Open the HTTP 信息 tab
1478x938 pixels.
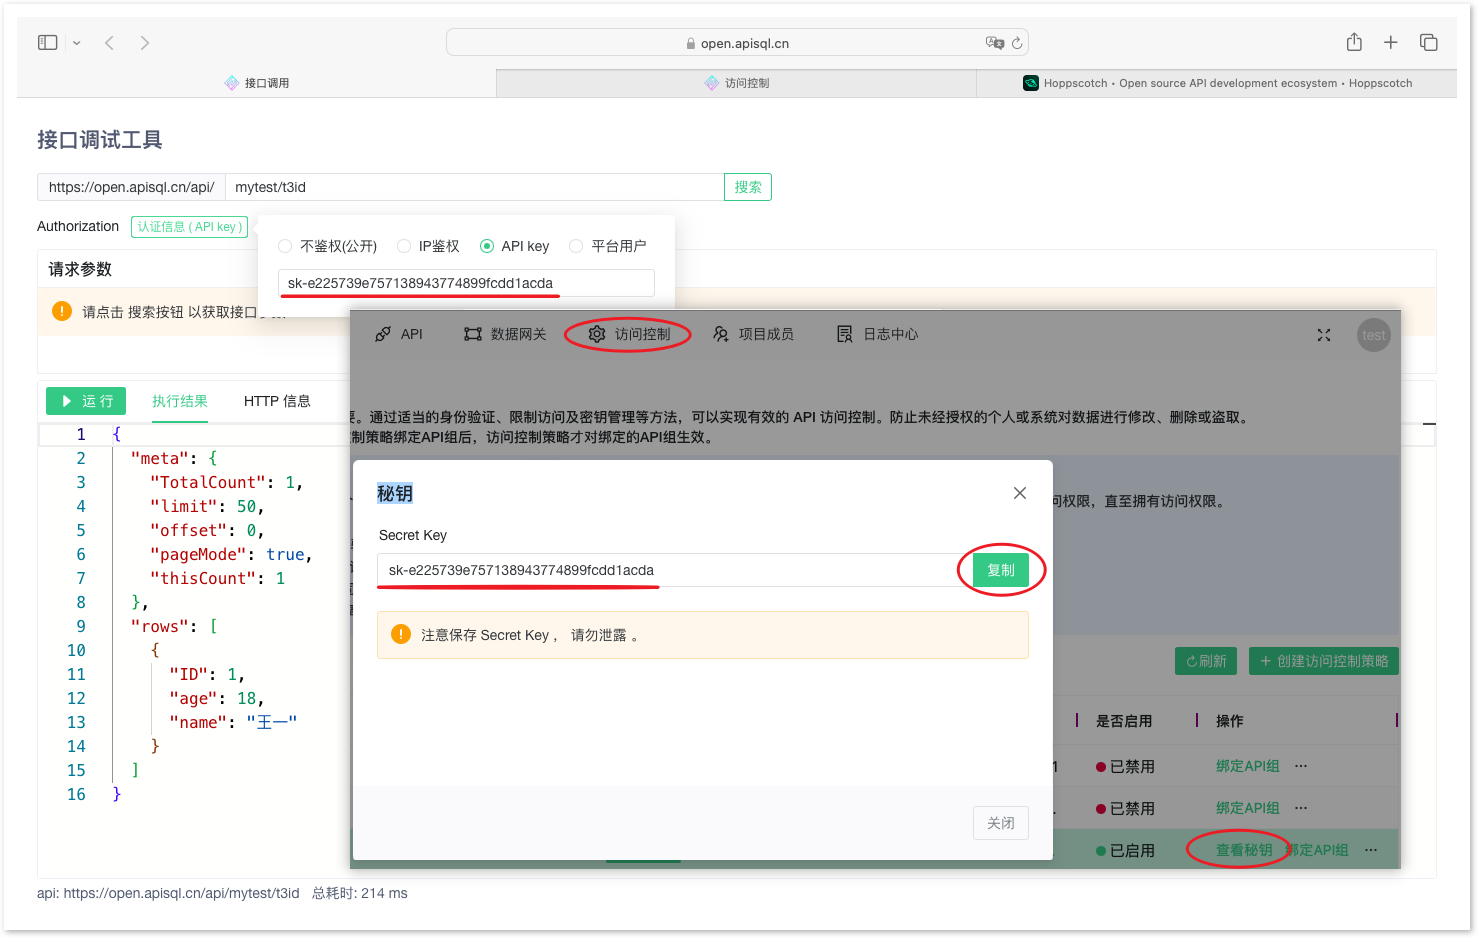[x=277, y=401]
